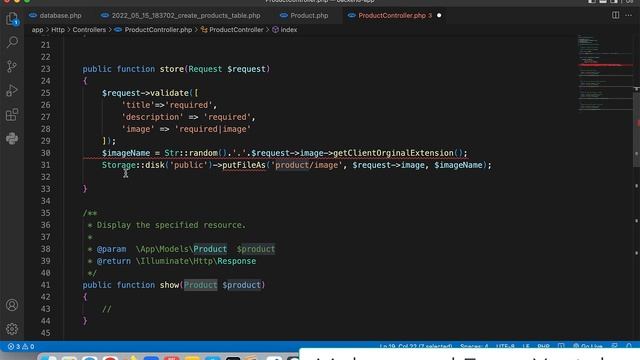Open the editor More Actions ellipsis
Screen dimensions: 640x360
coord(629,15)
